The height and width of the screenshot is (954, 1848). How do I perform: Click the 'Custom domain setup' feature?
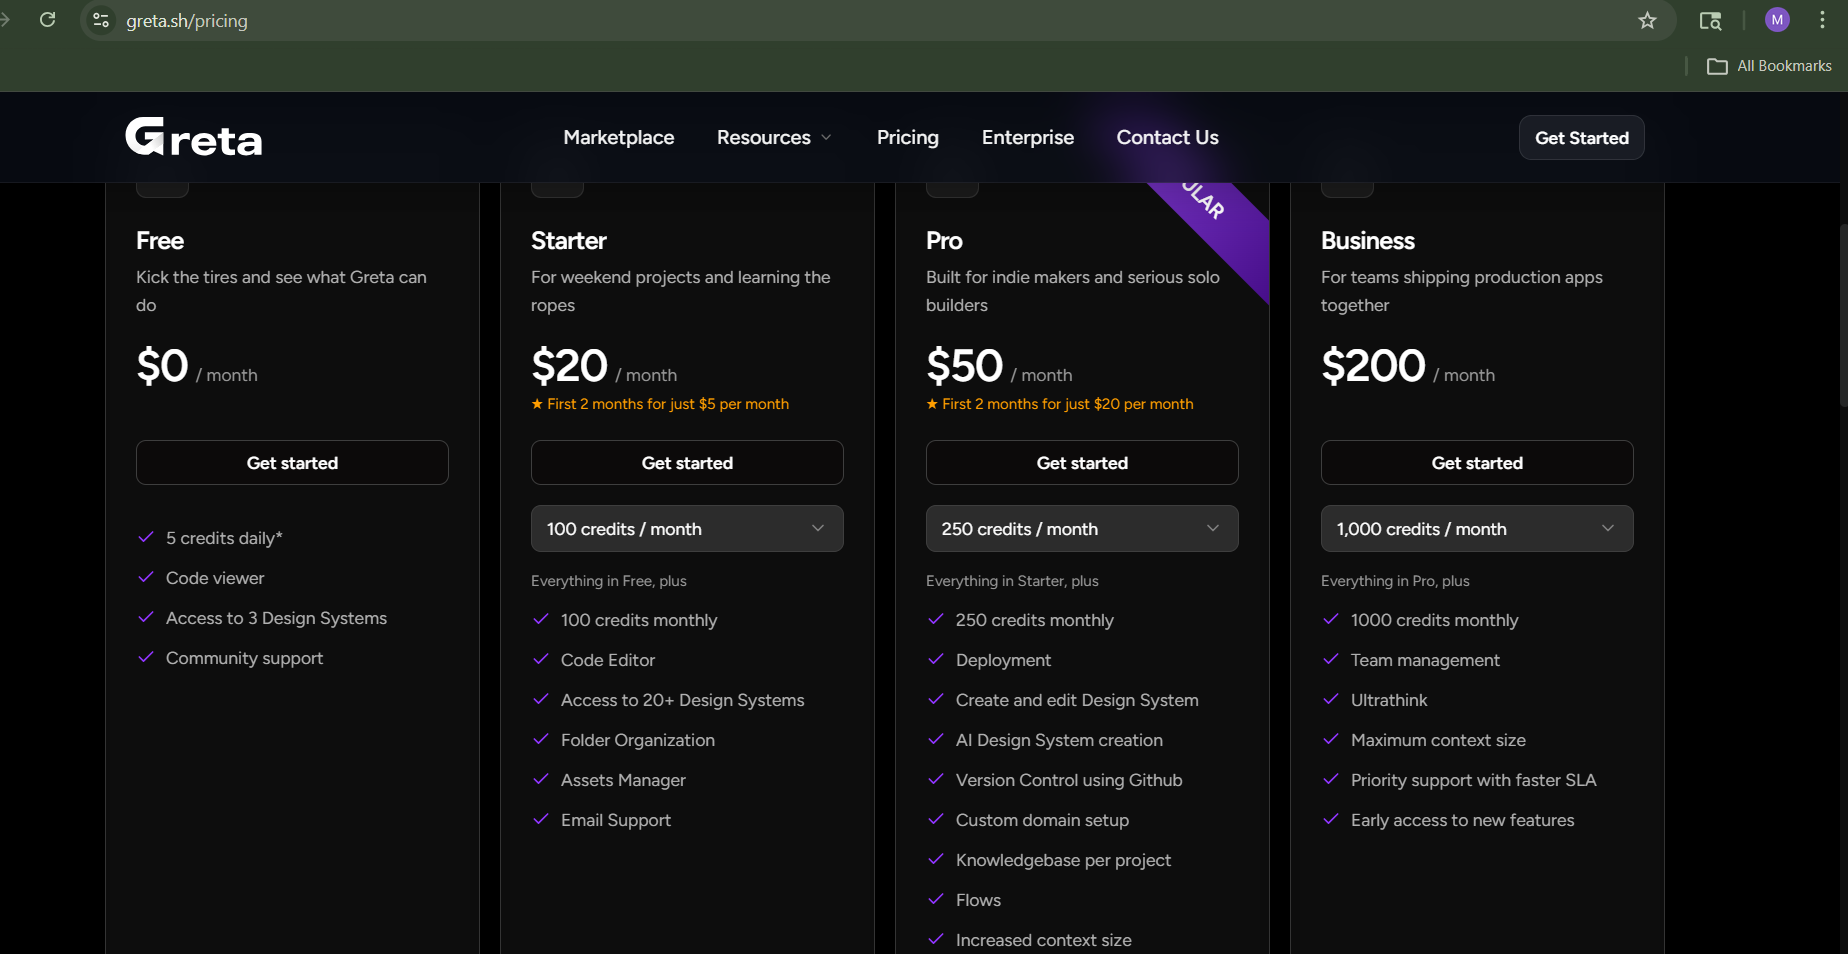(1042, 820)
